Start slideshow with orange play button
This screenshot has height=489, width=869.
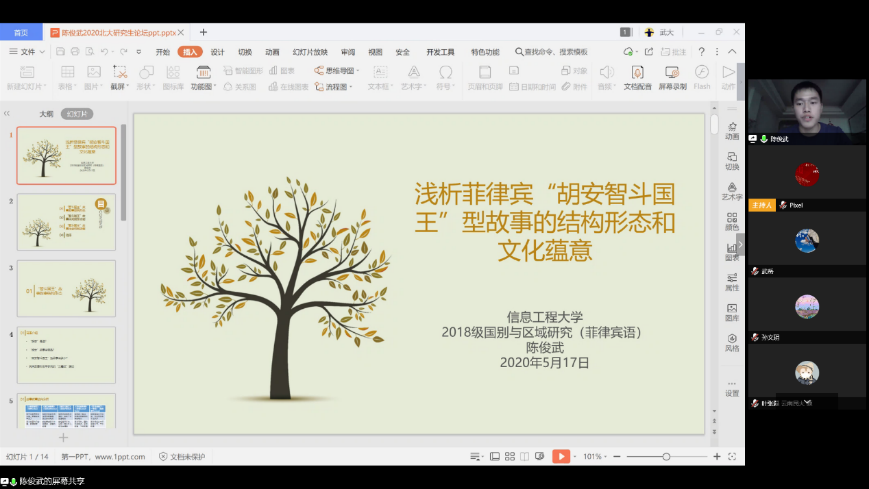click(561, 456)
